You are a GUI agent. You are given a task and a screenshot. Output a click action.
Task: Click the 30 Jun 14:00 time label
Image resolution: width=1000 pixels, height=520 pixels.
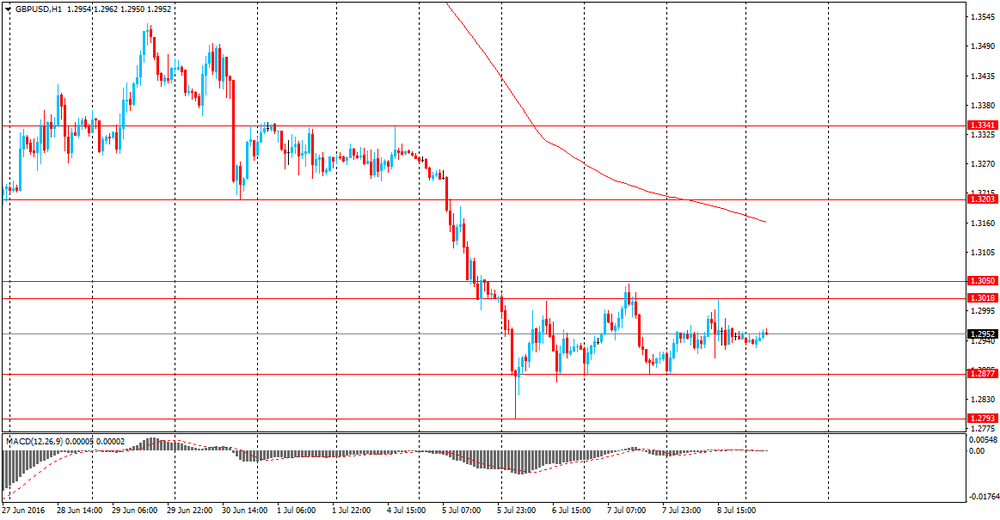tap(244, 510)
